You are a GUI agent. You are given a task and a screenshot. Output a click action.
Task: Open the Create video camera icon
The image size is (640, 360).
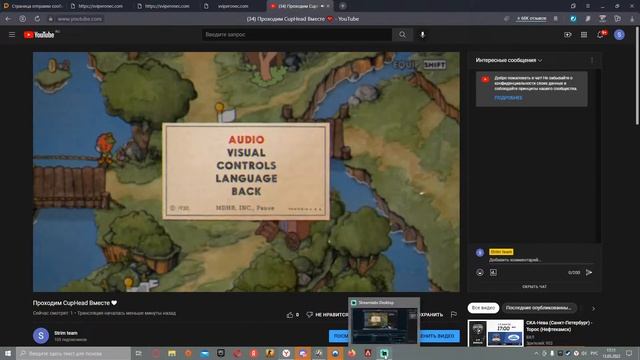[x=567, y=35]
